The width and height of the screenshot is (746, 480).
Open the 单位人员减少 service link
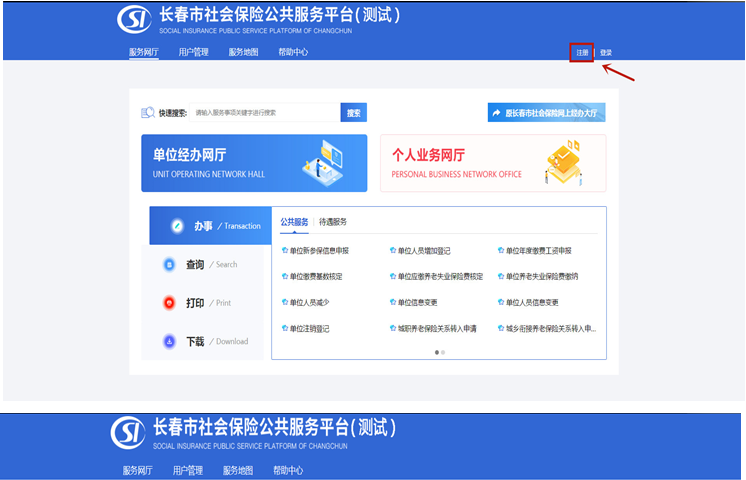pos(309,303)
